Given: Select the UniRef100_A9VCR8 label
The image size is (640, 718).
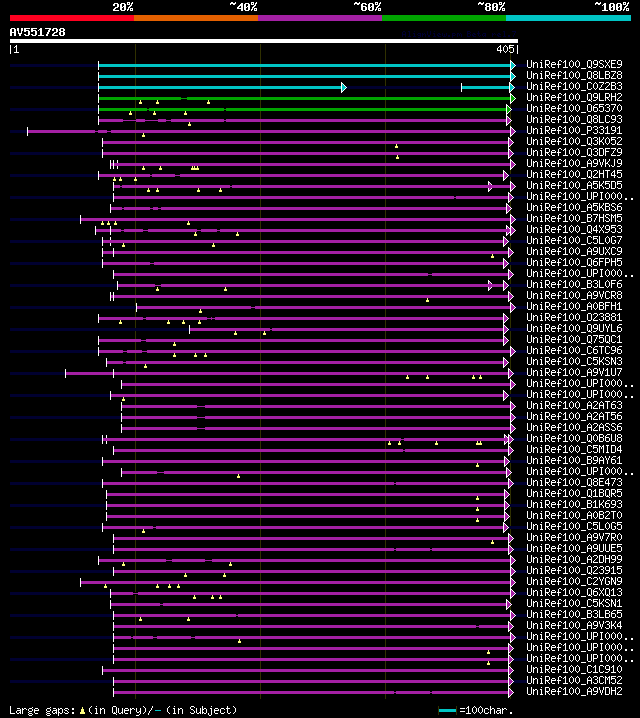Looking at the screenshot, I should [x=574, y=295].
